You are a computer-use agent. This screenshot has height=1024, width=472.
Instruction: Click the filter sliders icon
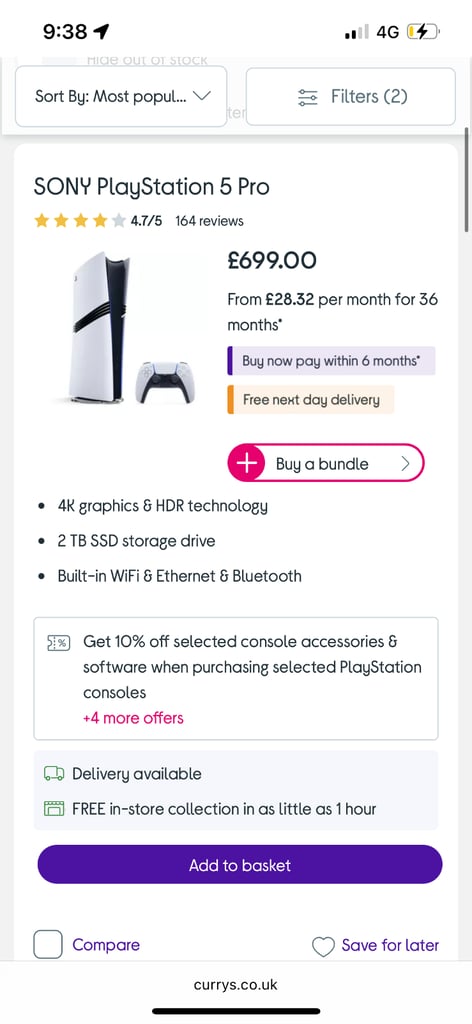click(x=307, y=97)
